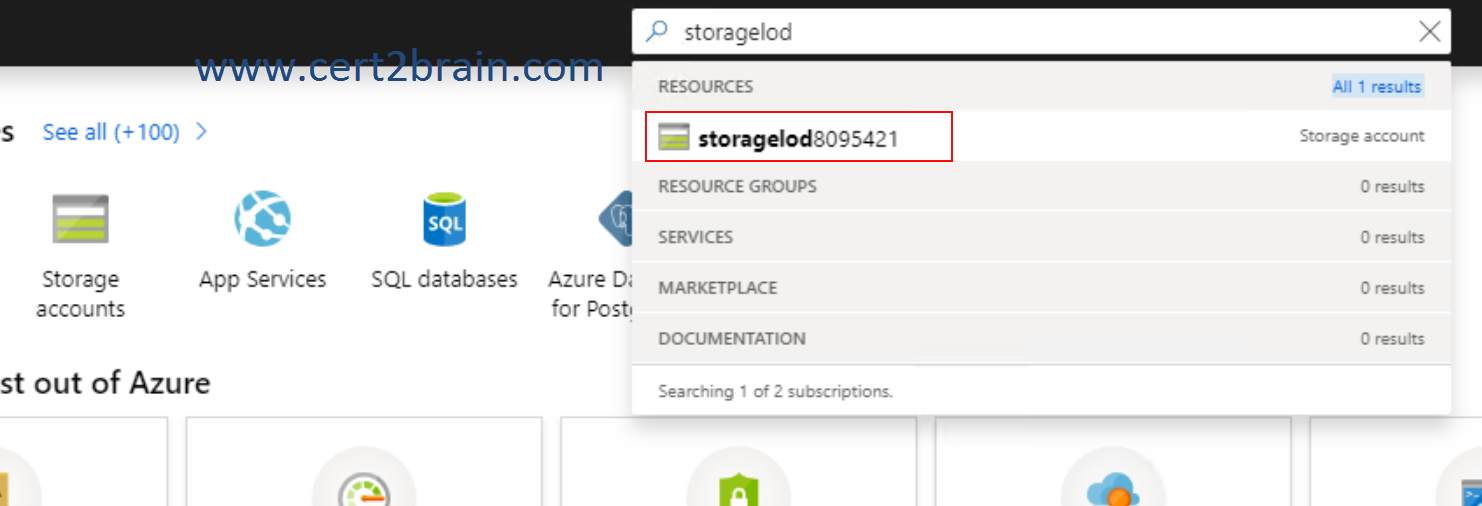The height and width of the screenshot is (506, 1482).
Task: Open the Storage accounts icon
Action: pyautogui.click(x=80, y=219)
